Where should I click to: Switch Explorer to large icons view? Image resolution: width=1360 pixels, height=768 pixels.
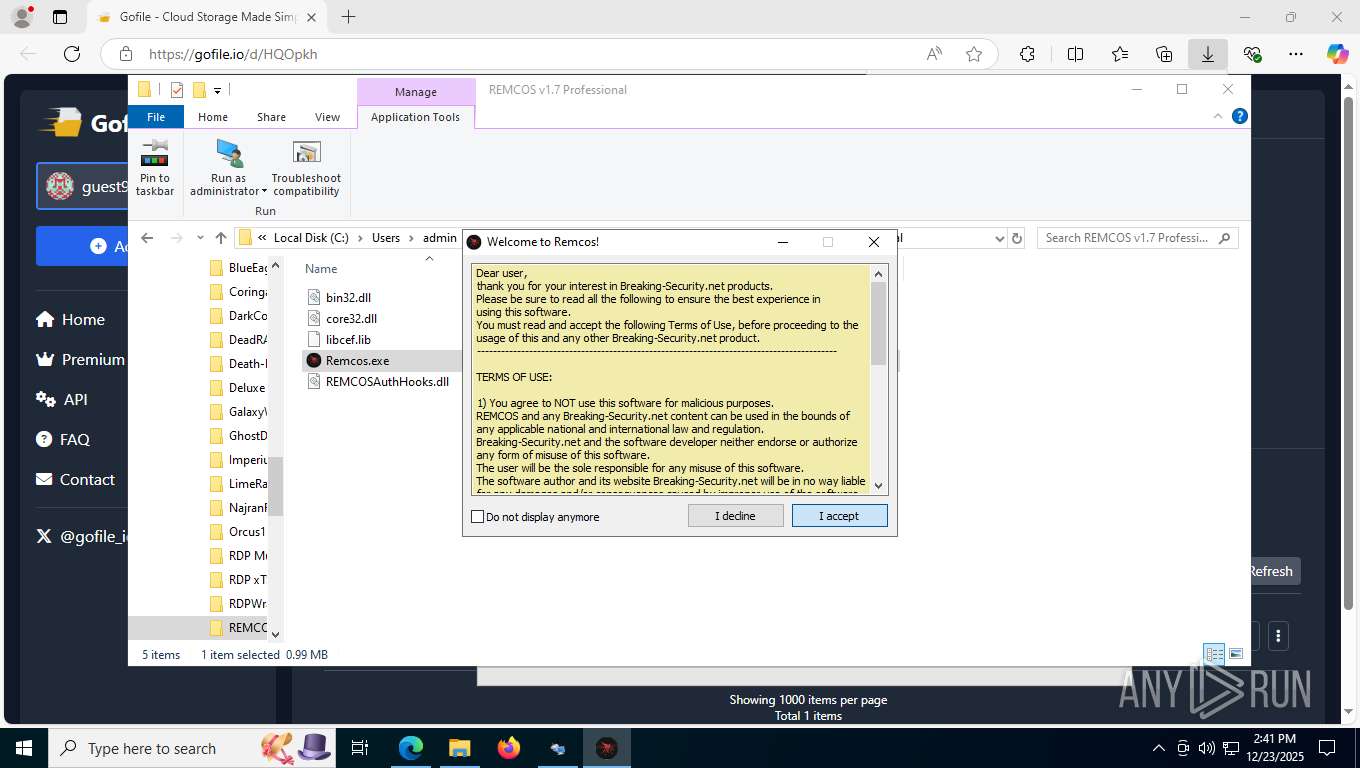point(1236,654)
